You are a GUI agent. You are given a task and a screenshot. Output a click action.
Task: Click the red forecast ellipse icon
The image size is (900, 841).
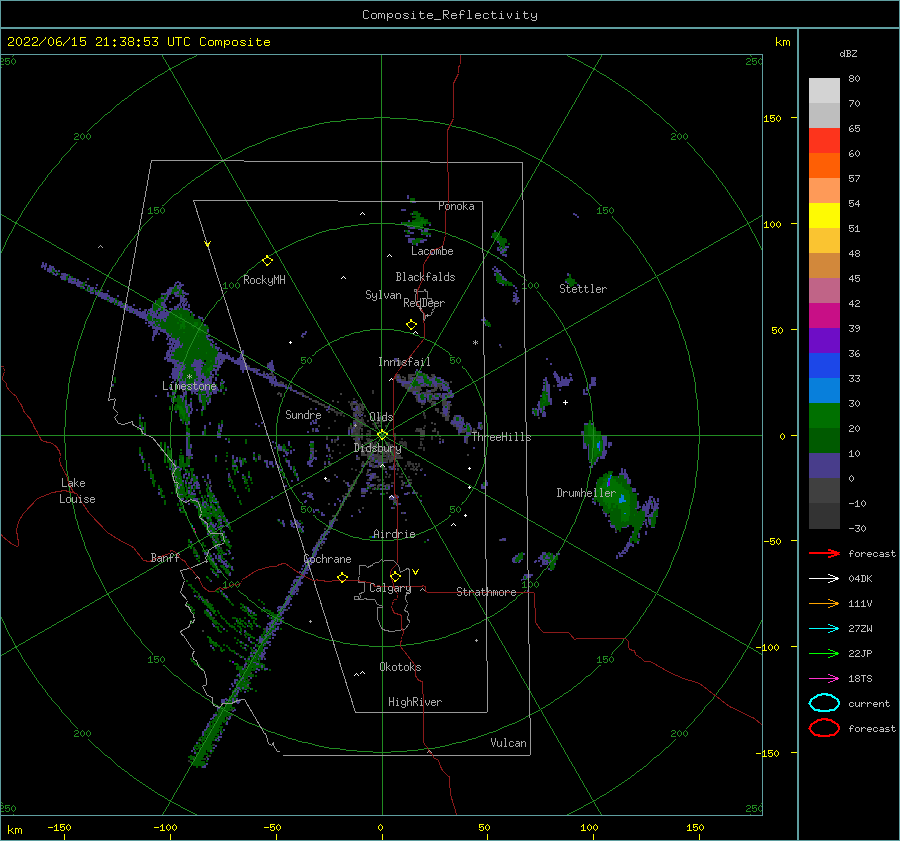(x=824, y=728)
